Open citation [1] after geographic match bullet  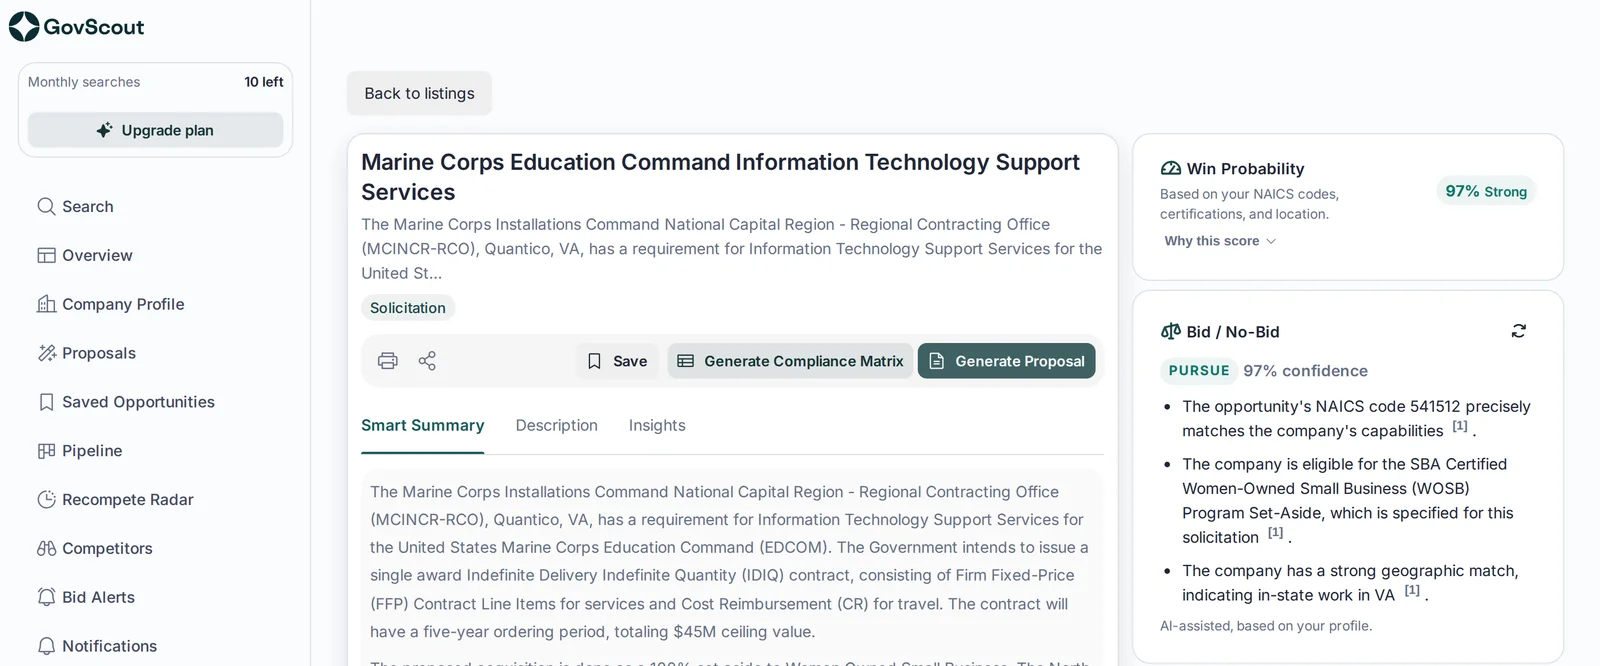point(1412,591)
